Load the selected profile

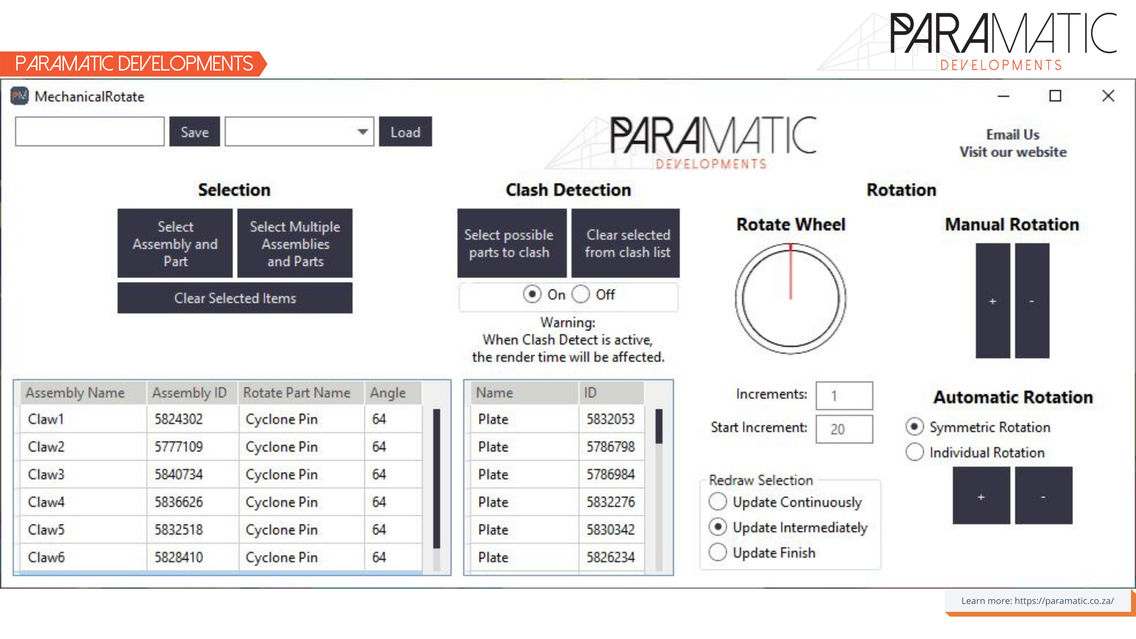405,132
